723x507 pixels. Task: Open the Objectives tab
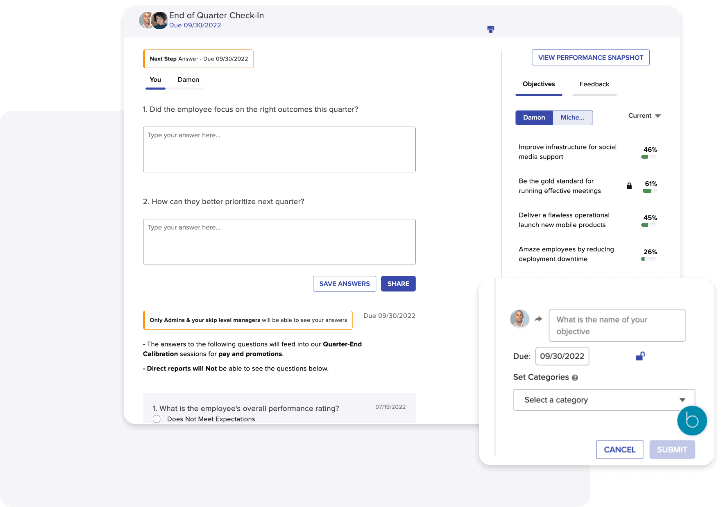539,84
